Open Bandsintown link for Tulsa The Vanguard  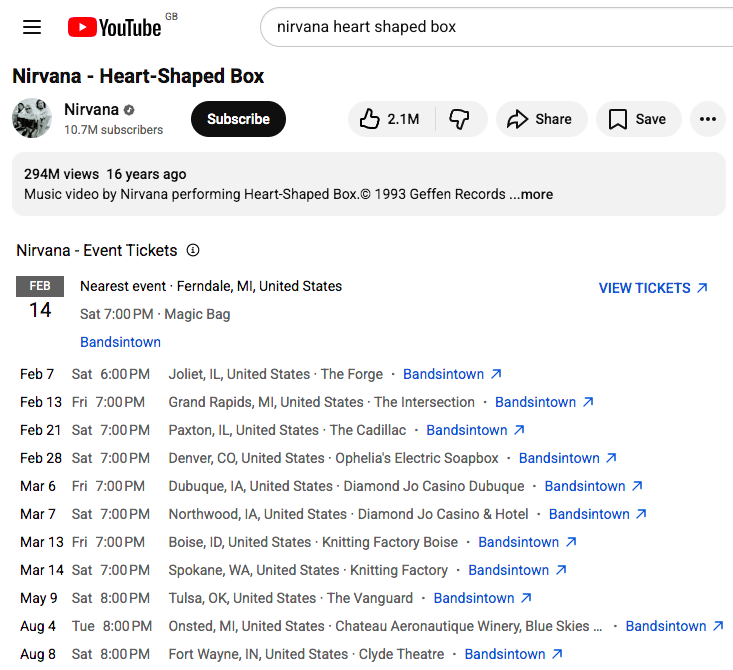click(483, 598)
